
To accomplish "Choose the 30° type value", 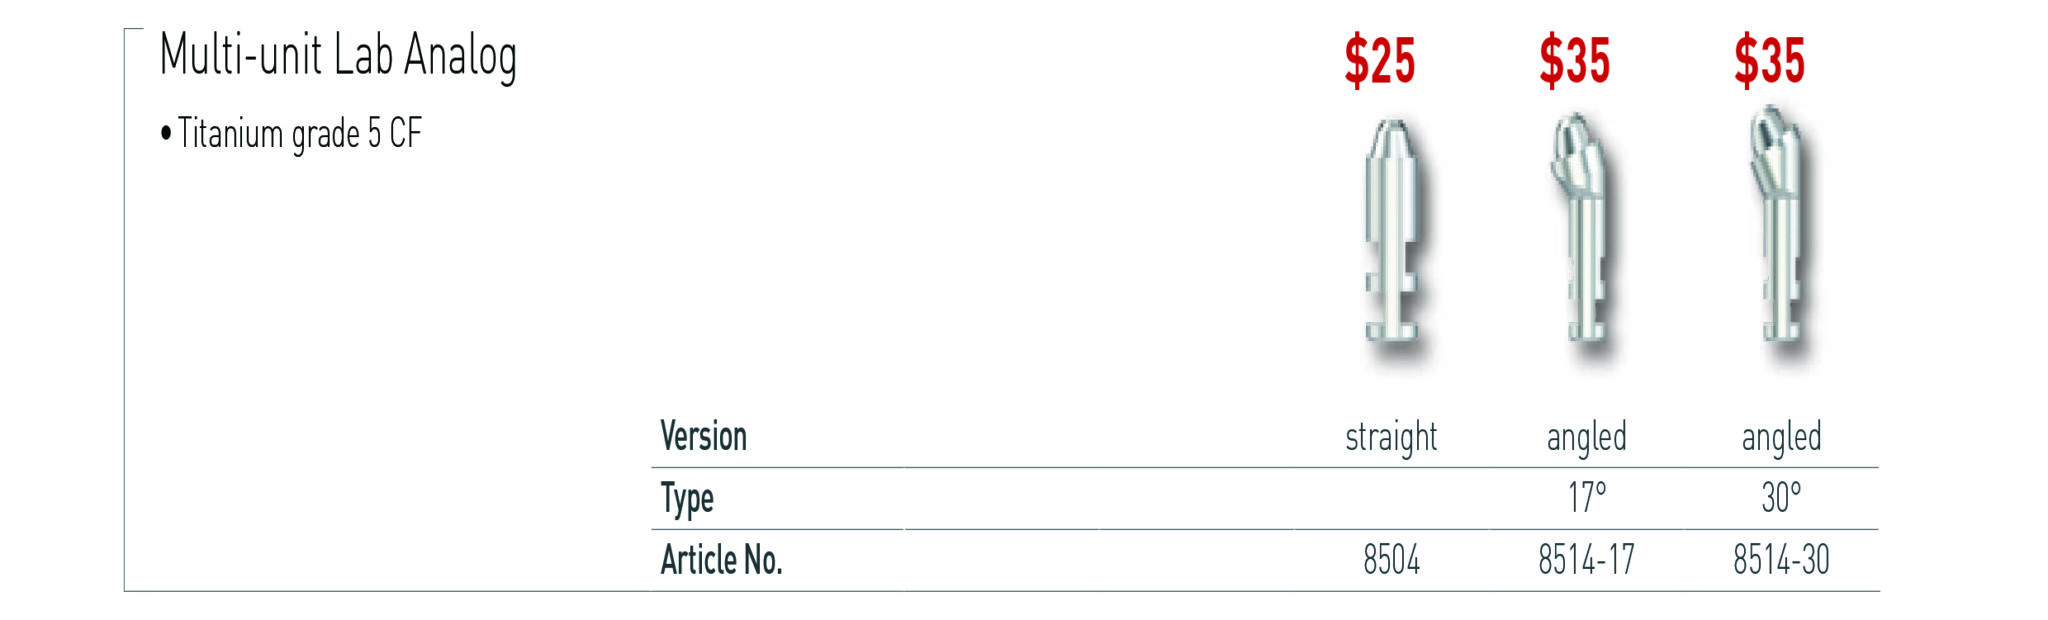I will point(1781,498).
